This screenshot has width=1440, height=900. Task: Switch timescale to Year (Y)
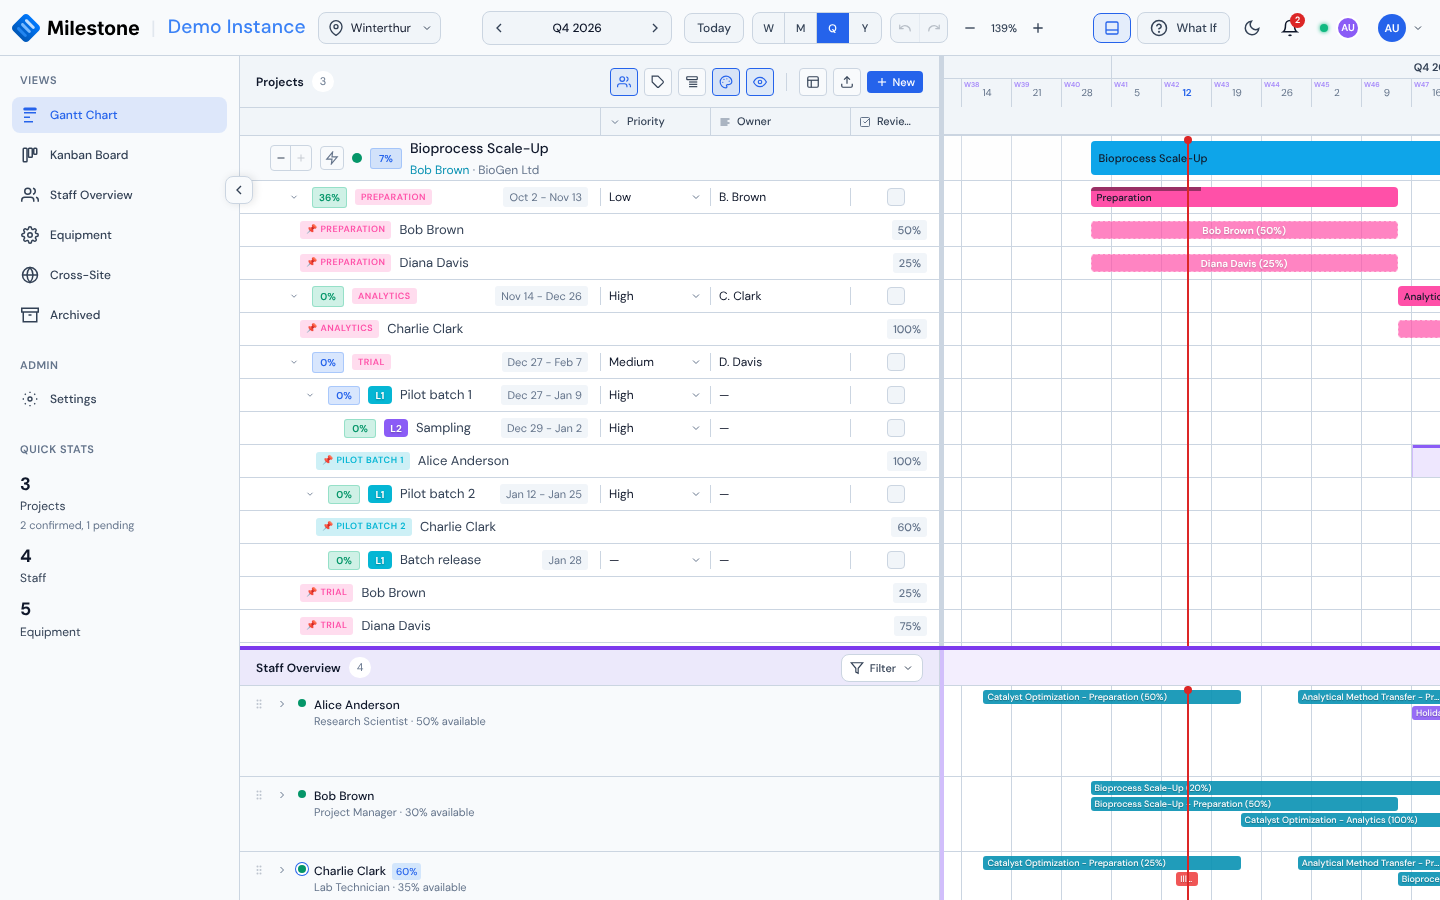pos(865,28)
